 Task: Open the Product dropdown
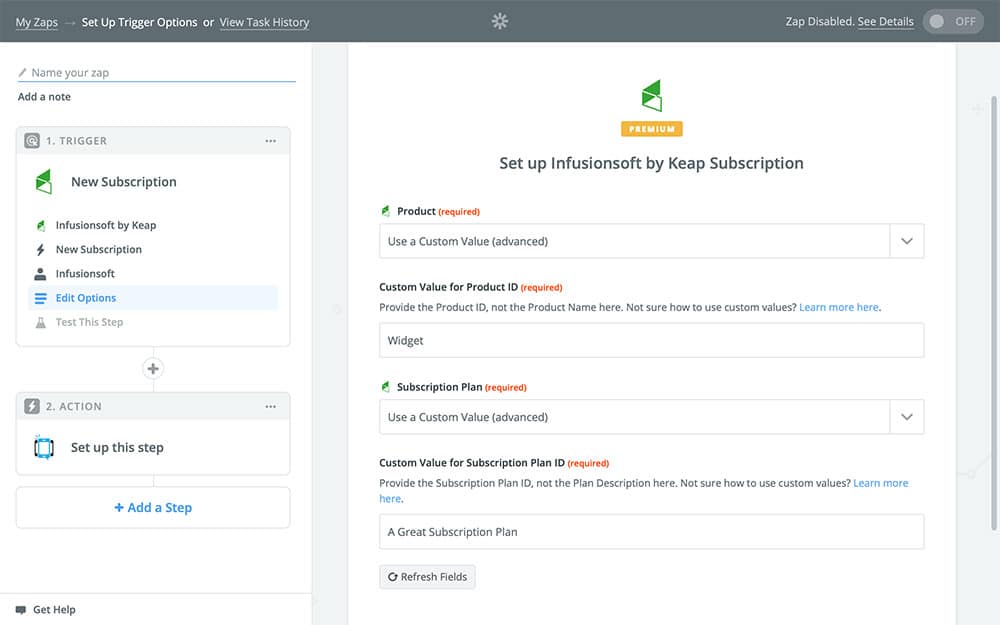click(906, 241)
